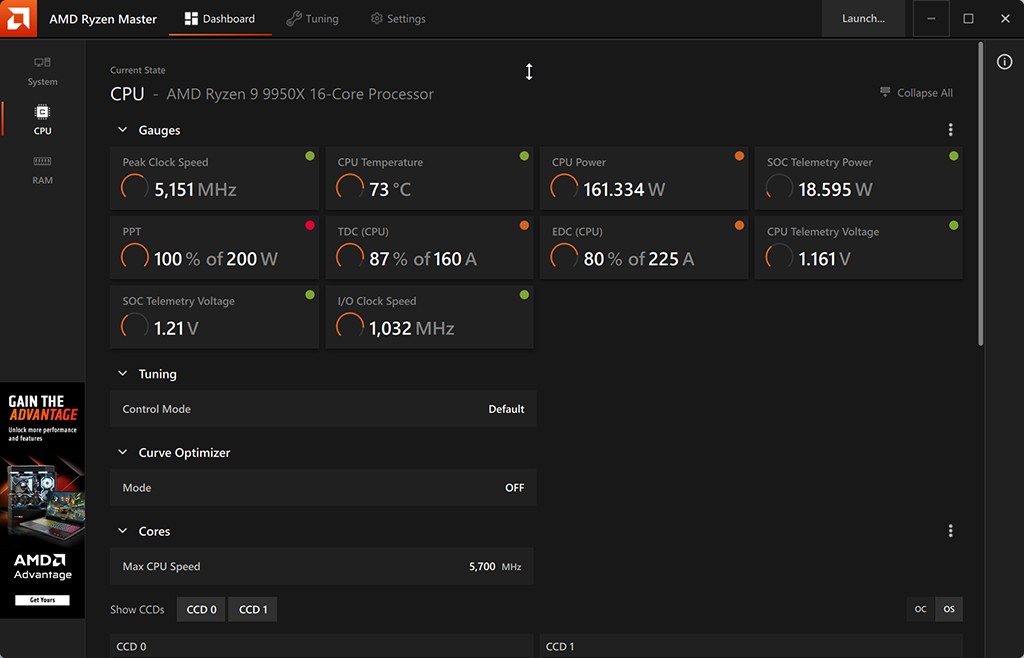Click the CPU Telemetry Voltage gauge
1024x658 pixels.
tap(859, 247)
